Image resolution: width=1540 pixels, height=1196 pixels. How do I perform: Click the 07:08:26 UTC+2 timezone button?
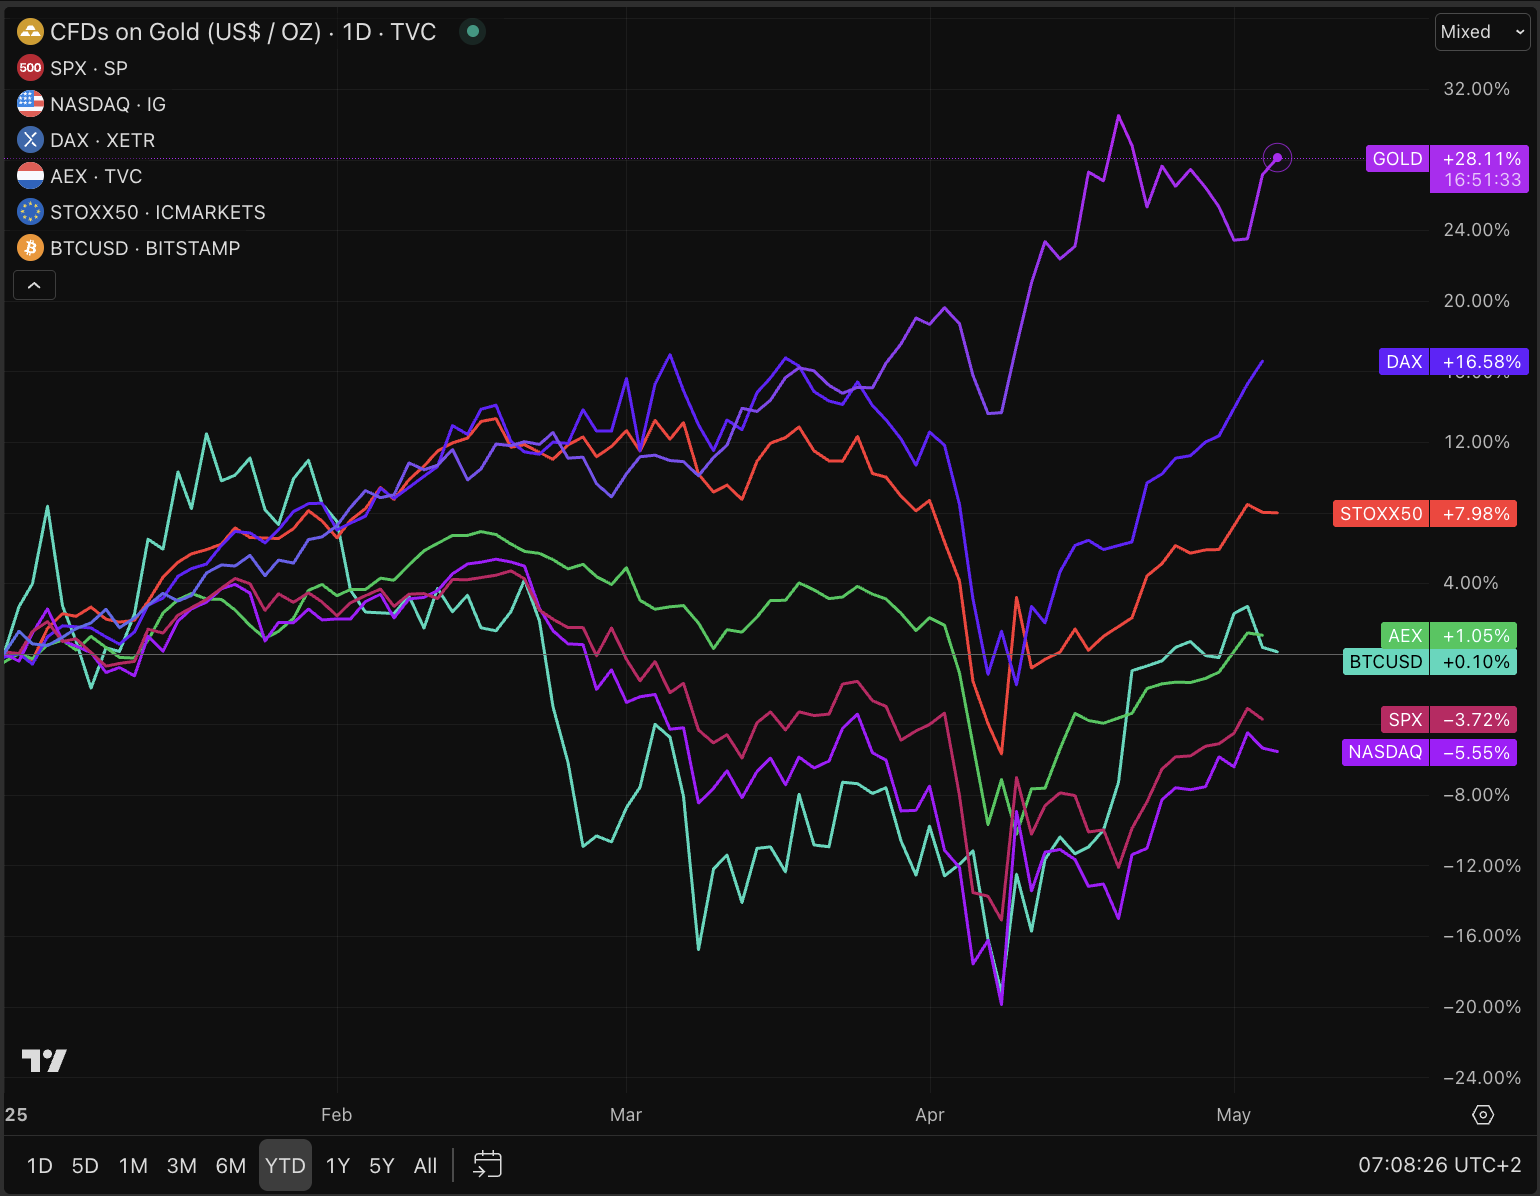pyautogui.click(x=1439, y=1165)
